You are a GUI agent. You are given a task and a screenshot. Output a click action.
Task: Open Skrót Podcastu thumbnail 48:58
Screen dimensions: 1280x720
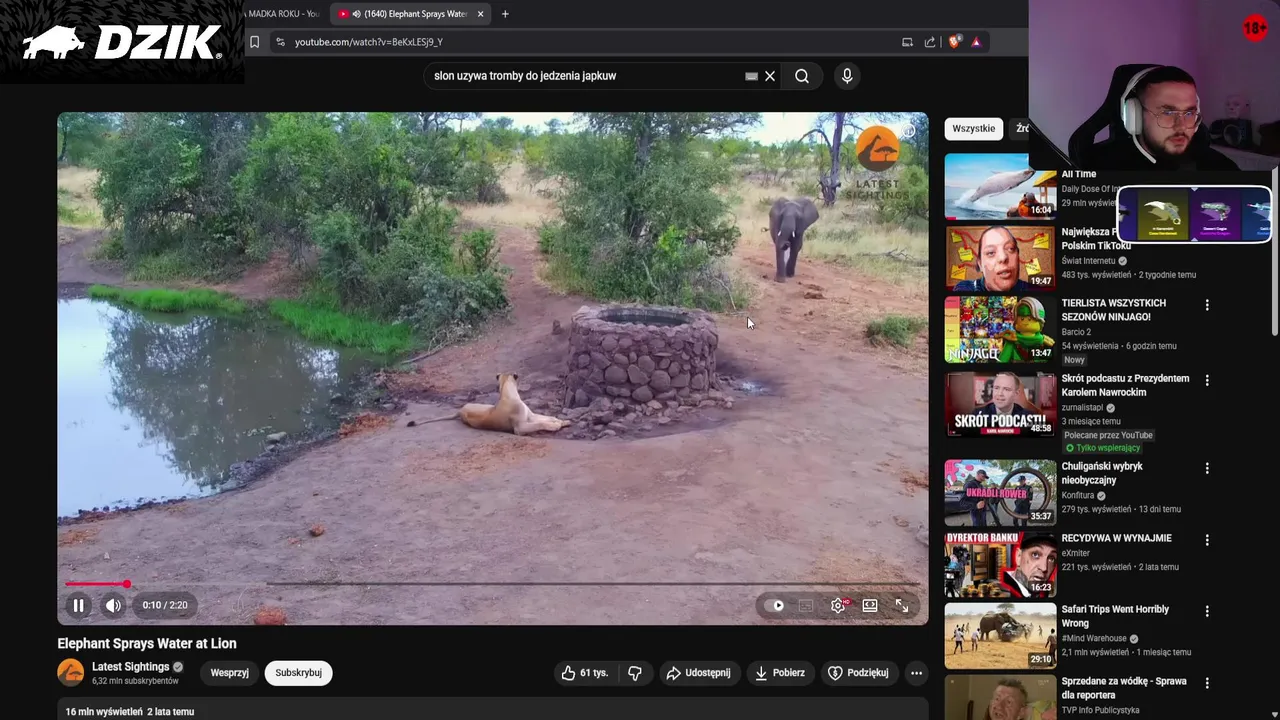tap(1000, 405)
